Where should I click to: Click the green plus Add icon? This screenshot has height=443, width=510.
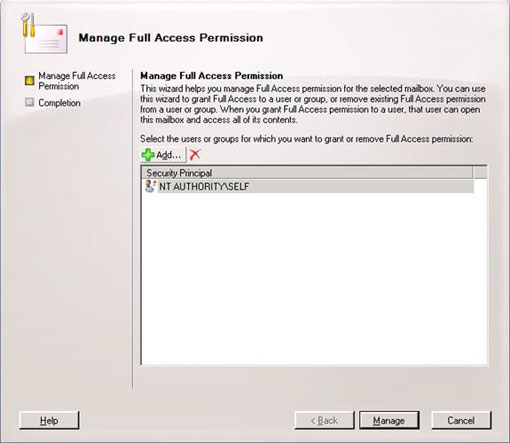(148, 155)
